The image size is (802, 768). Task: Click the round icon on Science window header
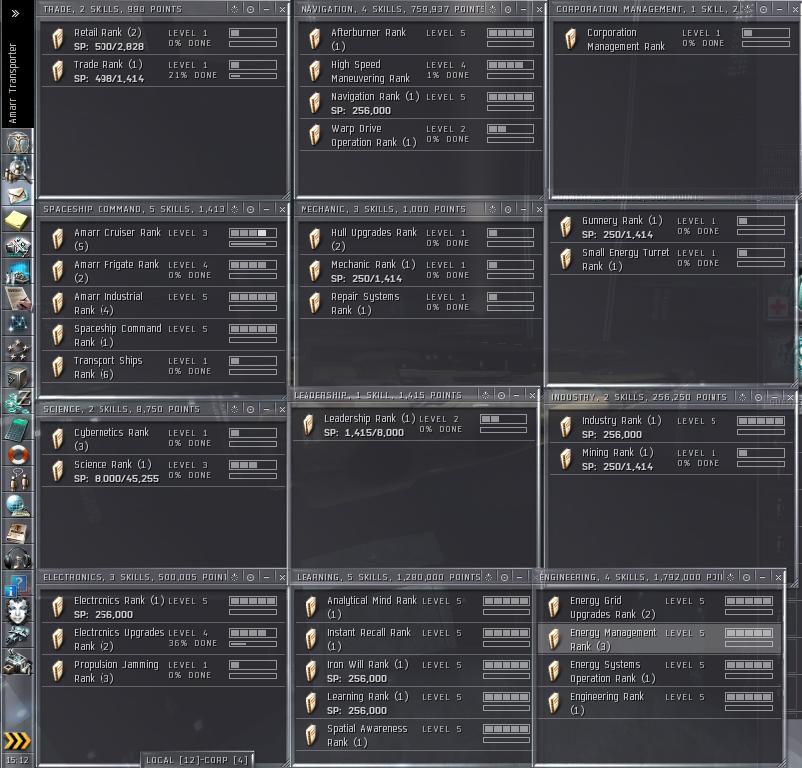point(250,409)
